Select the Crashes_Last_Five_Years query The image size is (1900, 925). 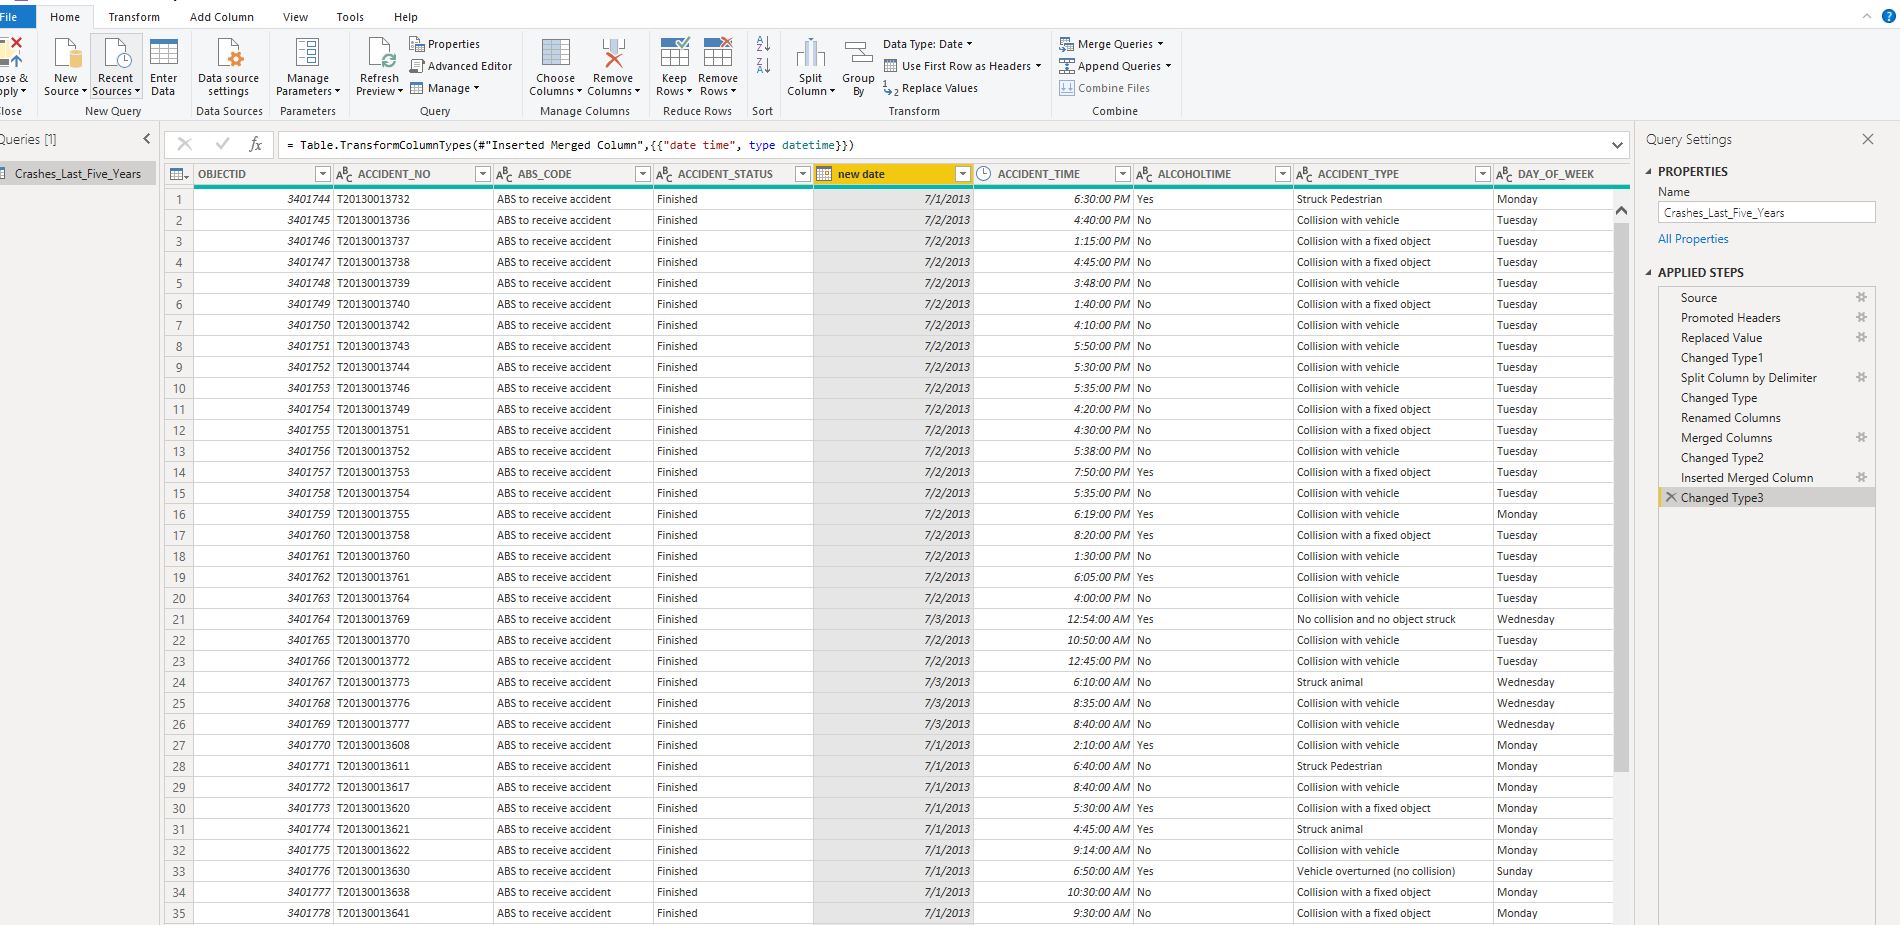(x=78, y=174)
